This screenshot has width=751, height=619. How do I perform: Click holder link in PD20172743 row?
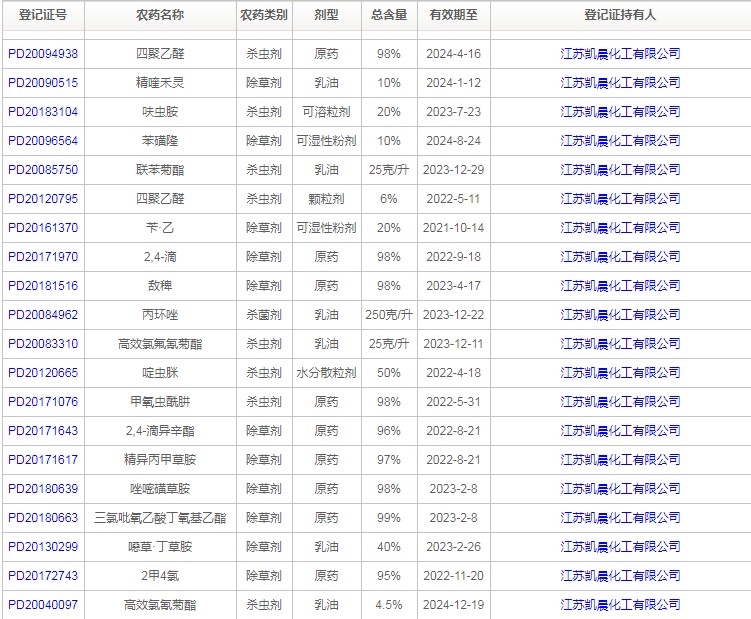click(620, 575)
